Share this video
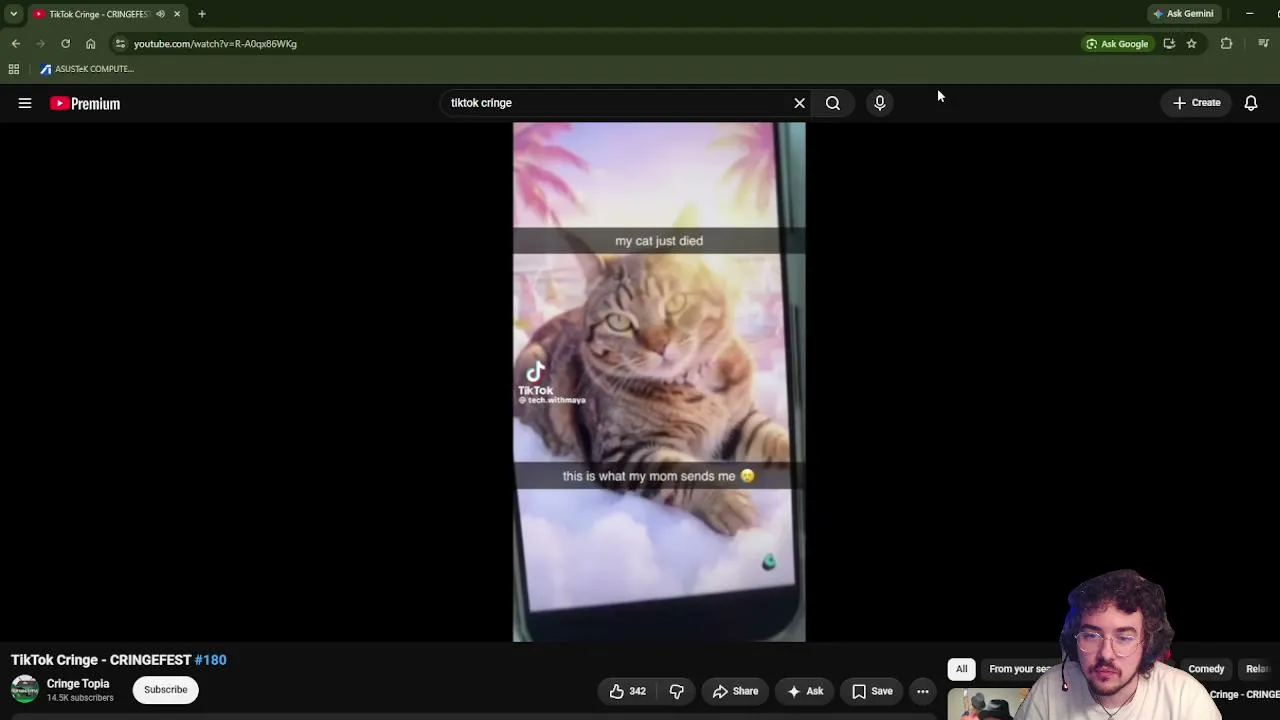Screen dimensions: 1280x720 point(735,691)
